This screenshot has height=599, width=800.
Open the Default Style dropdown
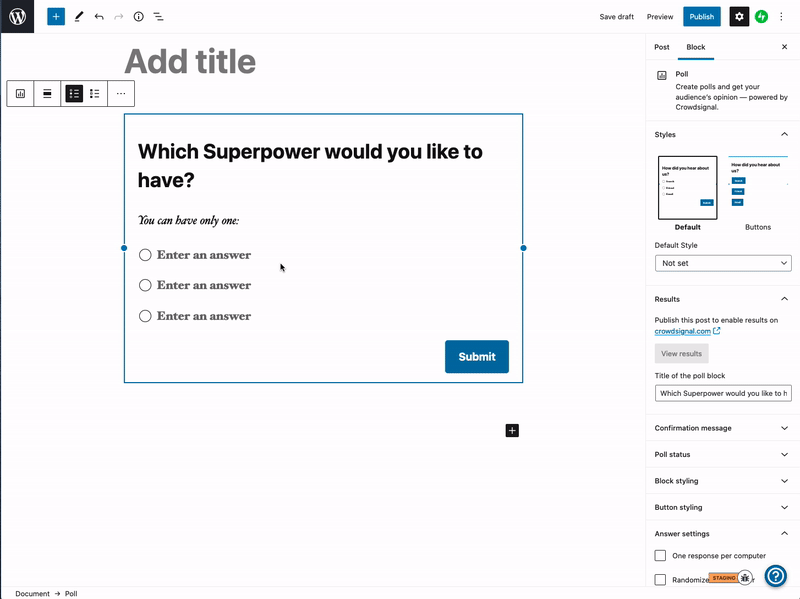pos(723,263)
